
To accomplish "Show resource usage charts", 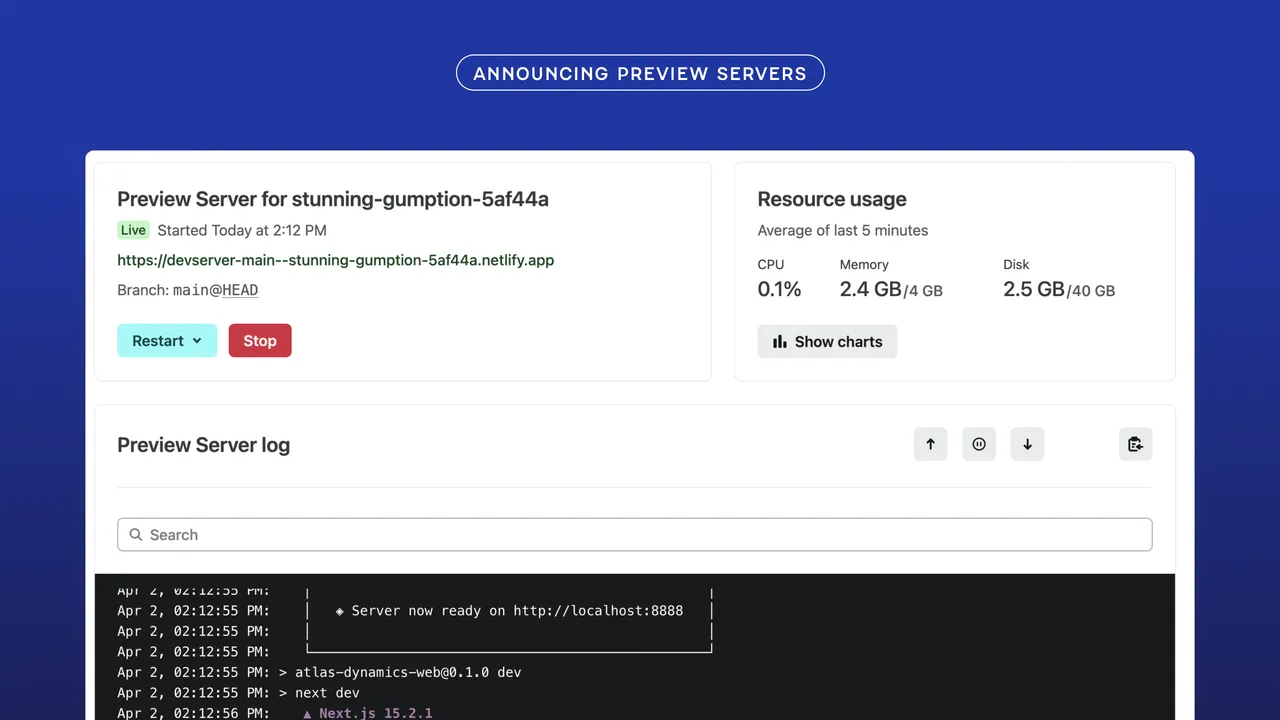I will 827,341.
